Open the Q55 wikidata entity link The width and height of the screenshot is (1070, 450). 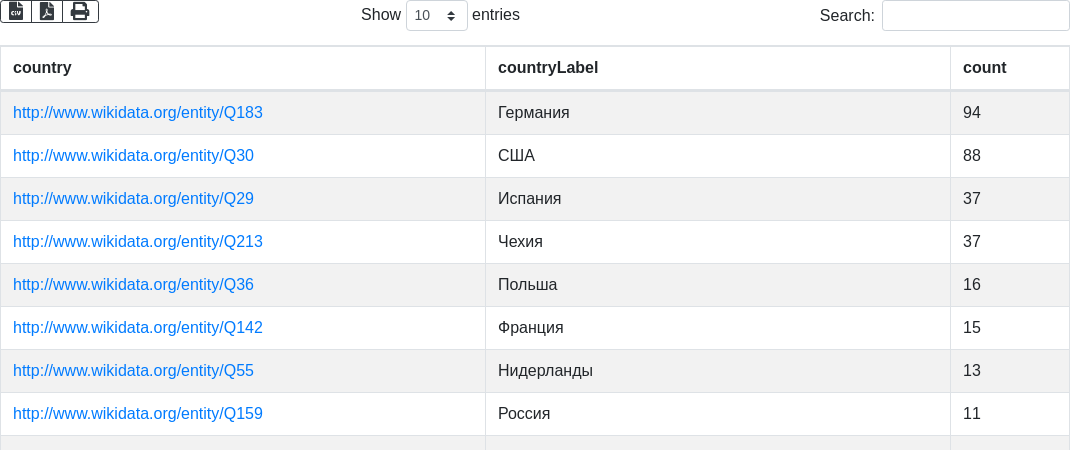(x=133, y=371)
